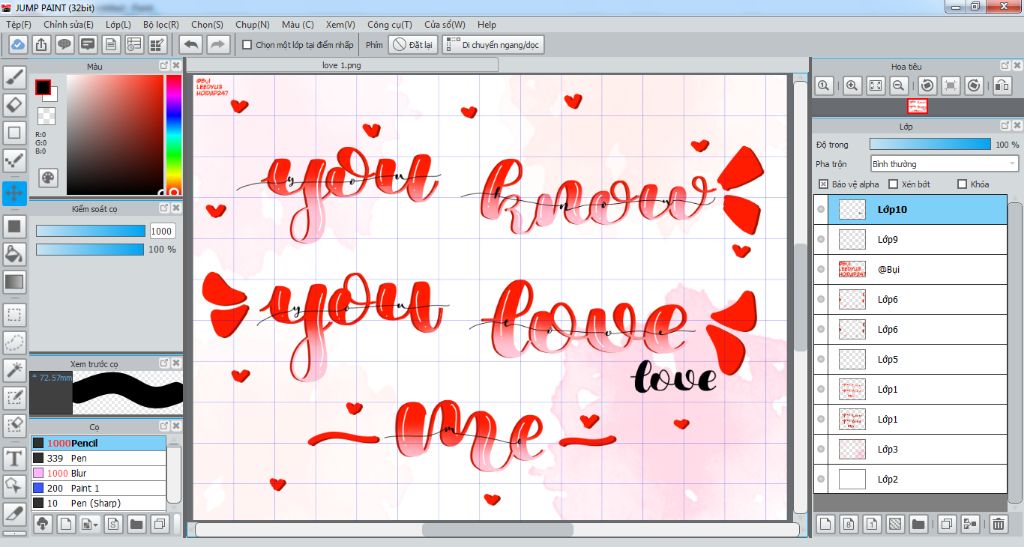Select Pen (Sharp) brush

tap(99, 503)
